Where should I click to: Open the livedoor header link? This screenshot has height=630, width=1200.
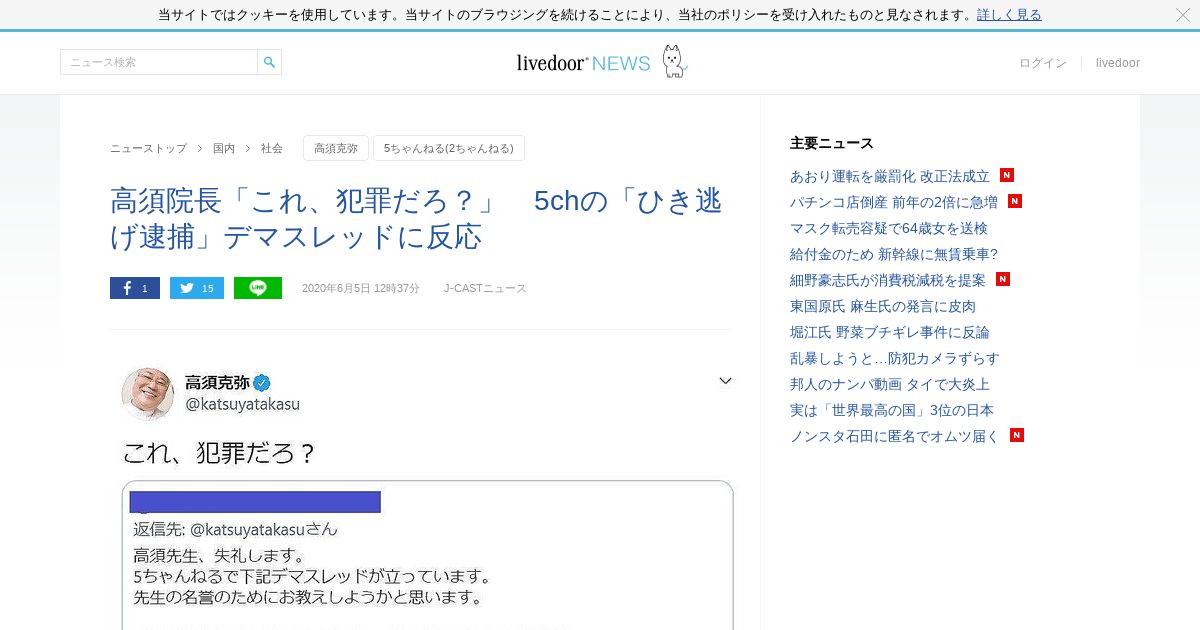(x=1118, y=63)
